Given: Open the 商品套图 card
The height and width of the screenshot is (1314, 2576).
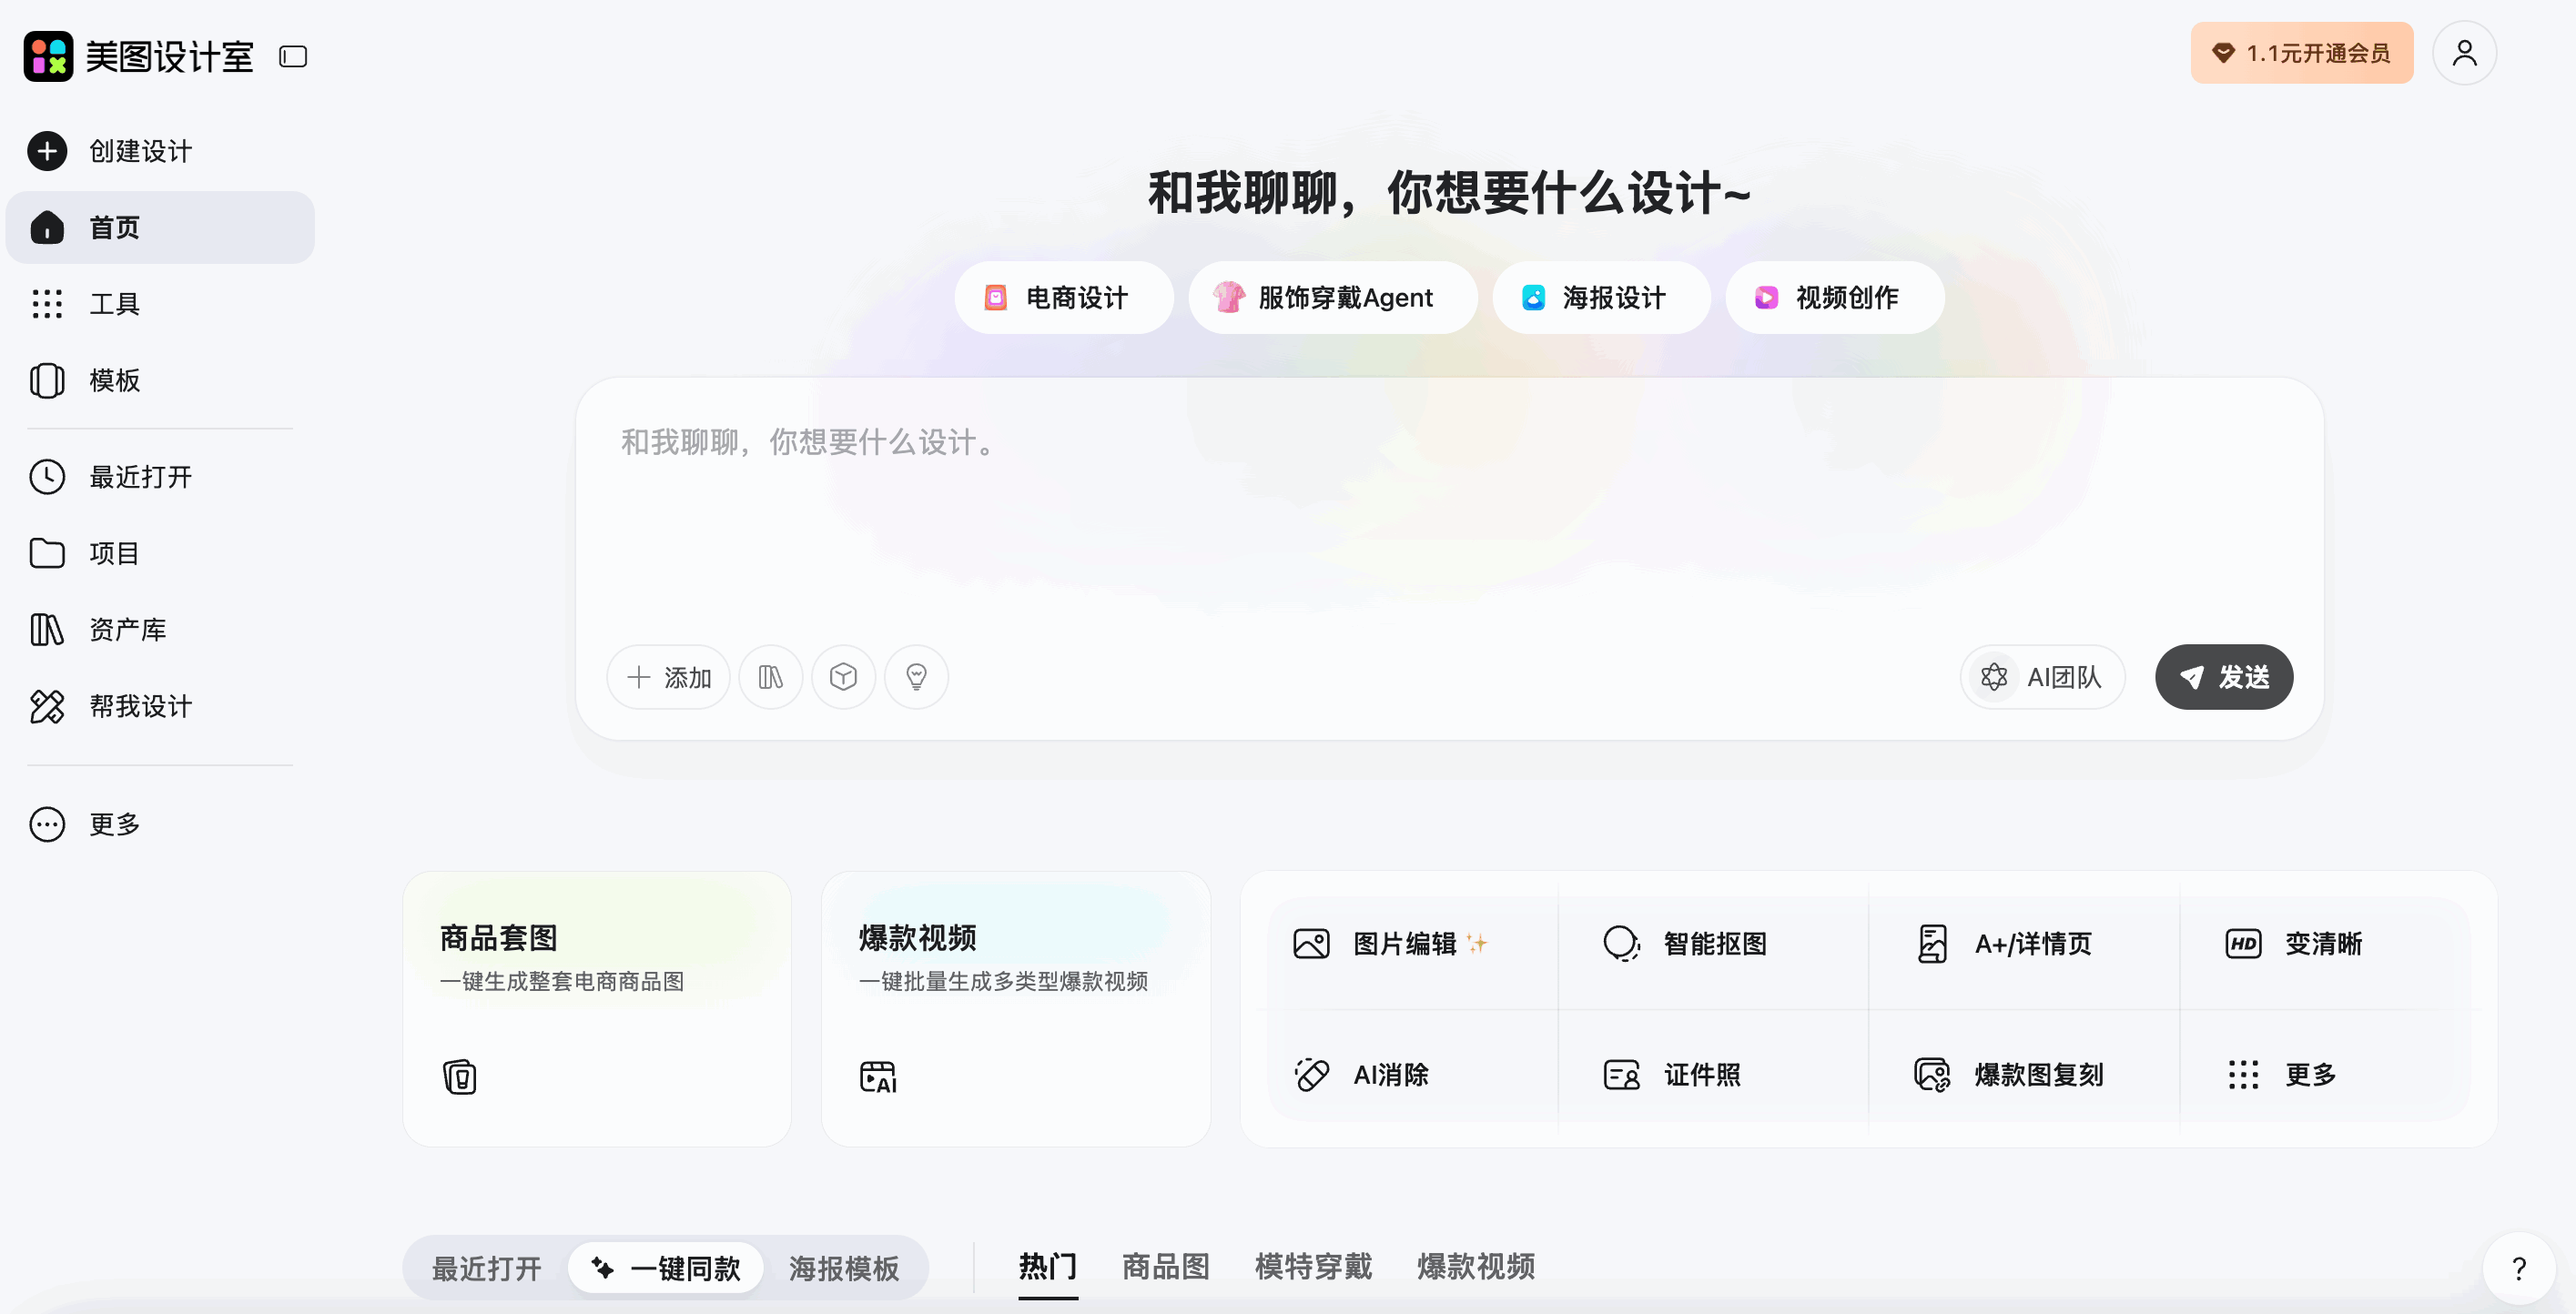Looking at the screenshot, I should 597,1009.
